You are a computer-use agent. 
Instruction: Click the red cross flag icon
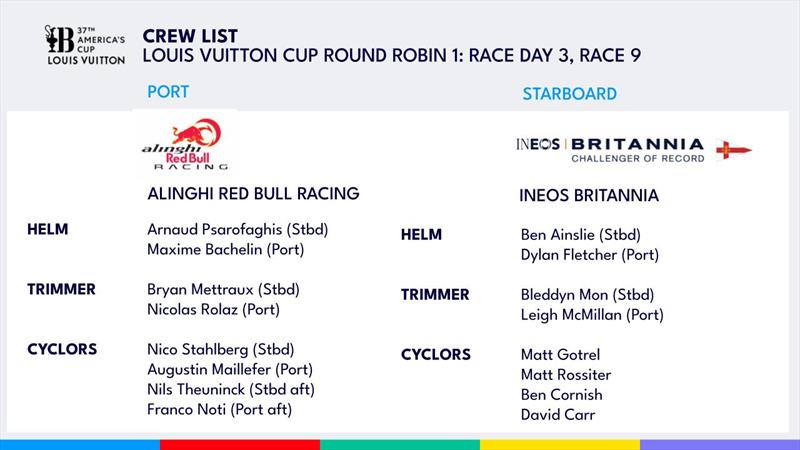point(734,150)
